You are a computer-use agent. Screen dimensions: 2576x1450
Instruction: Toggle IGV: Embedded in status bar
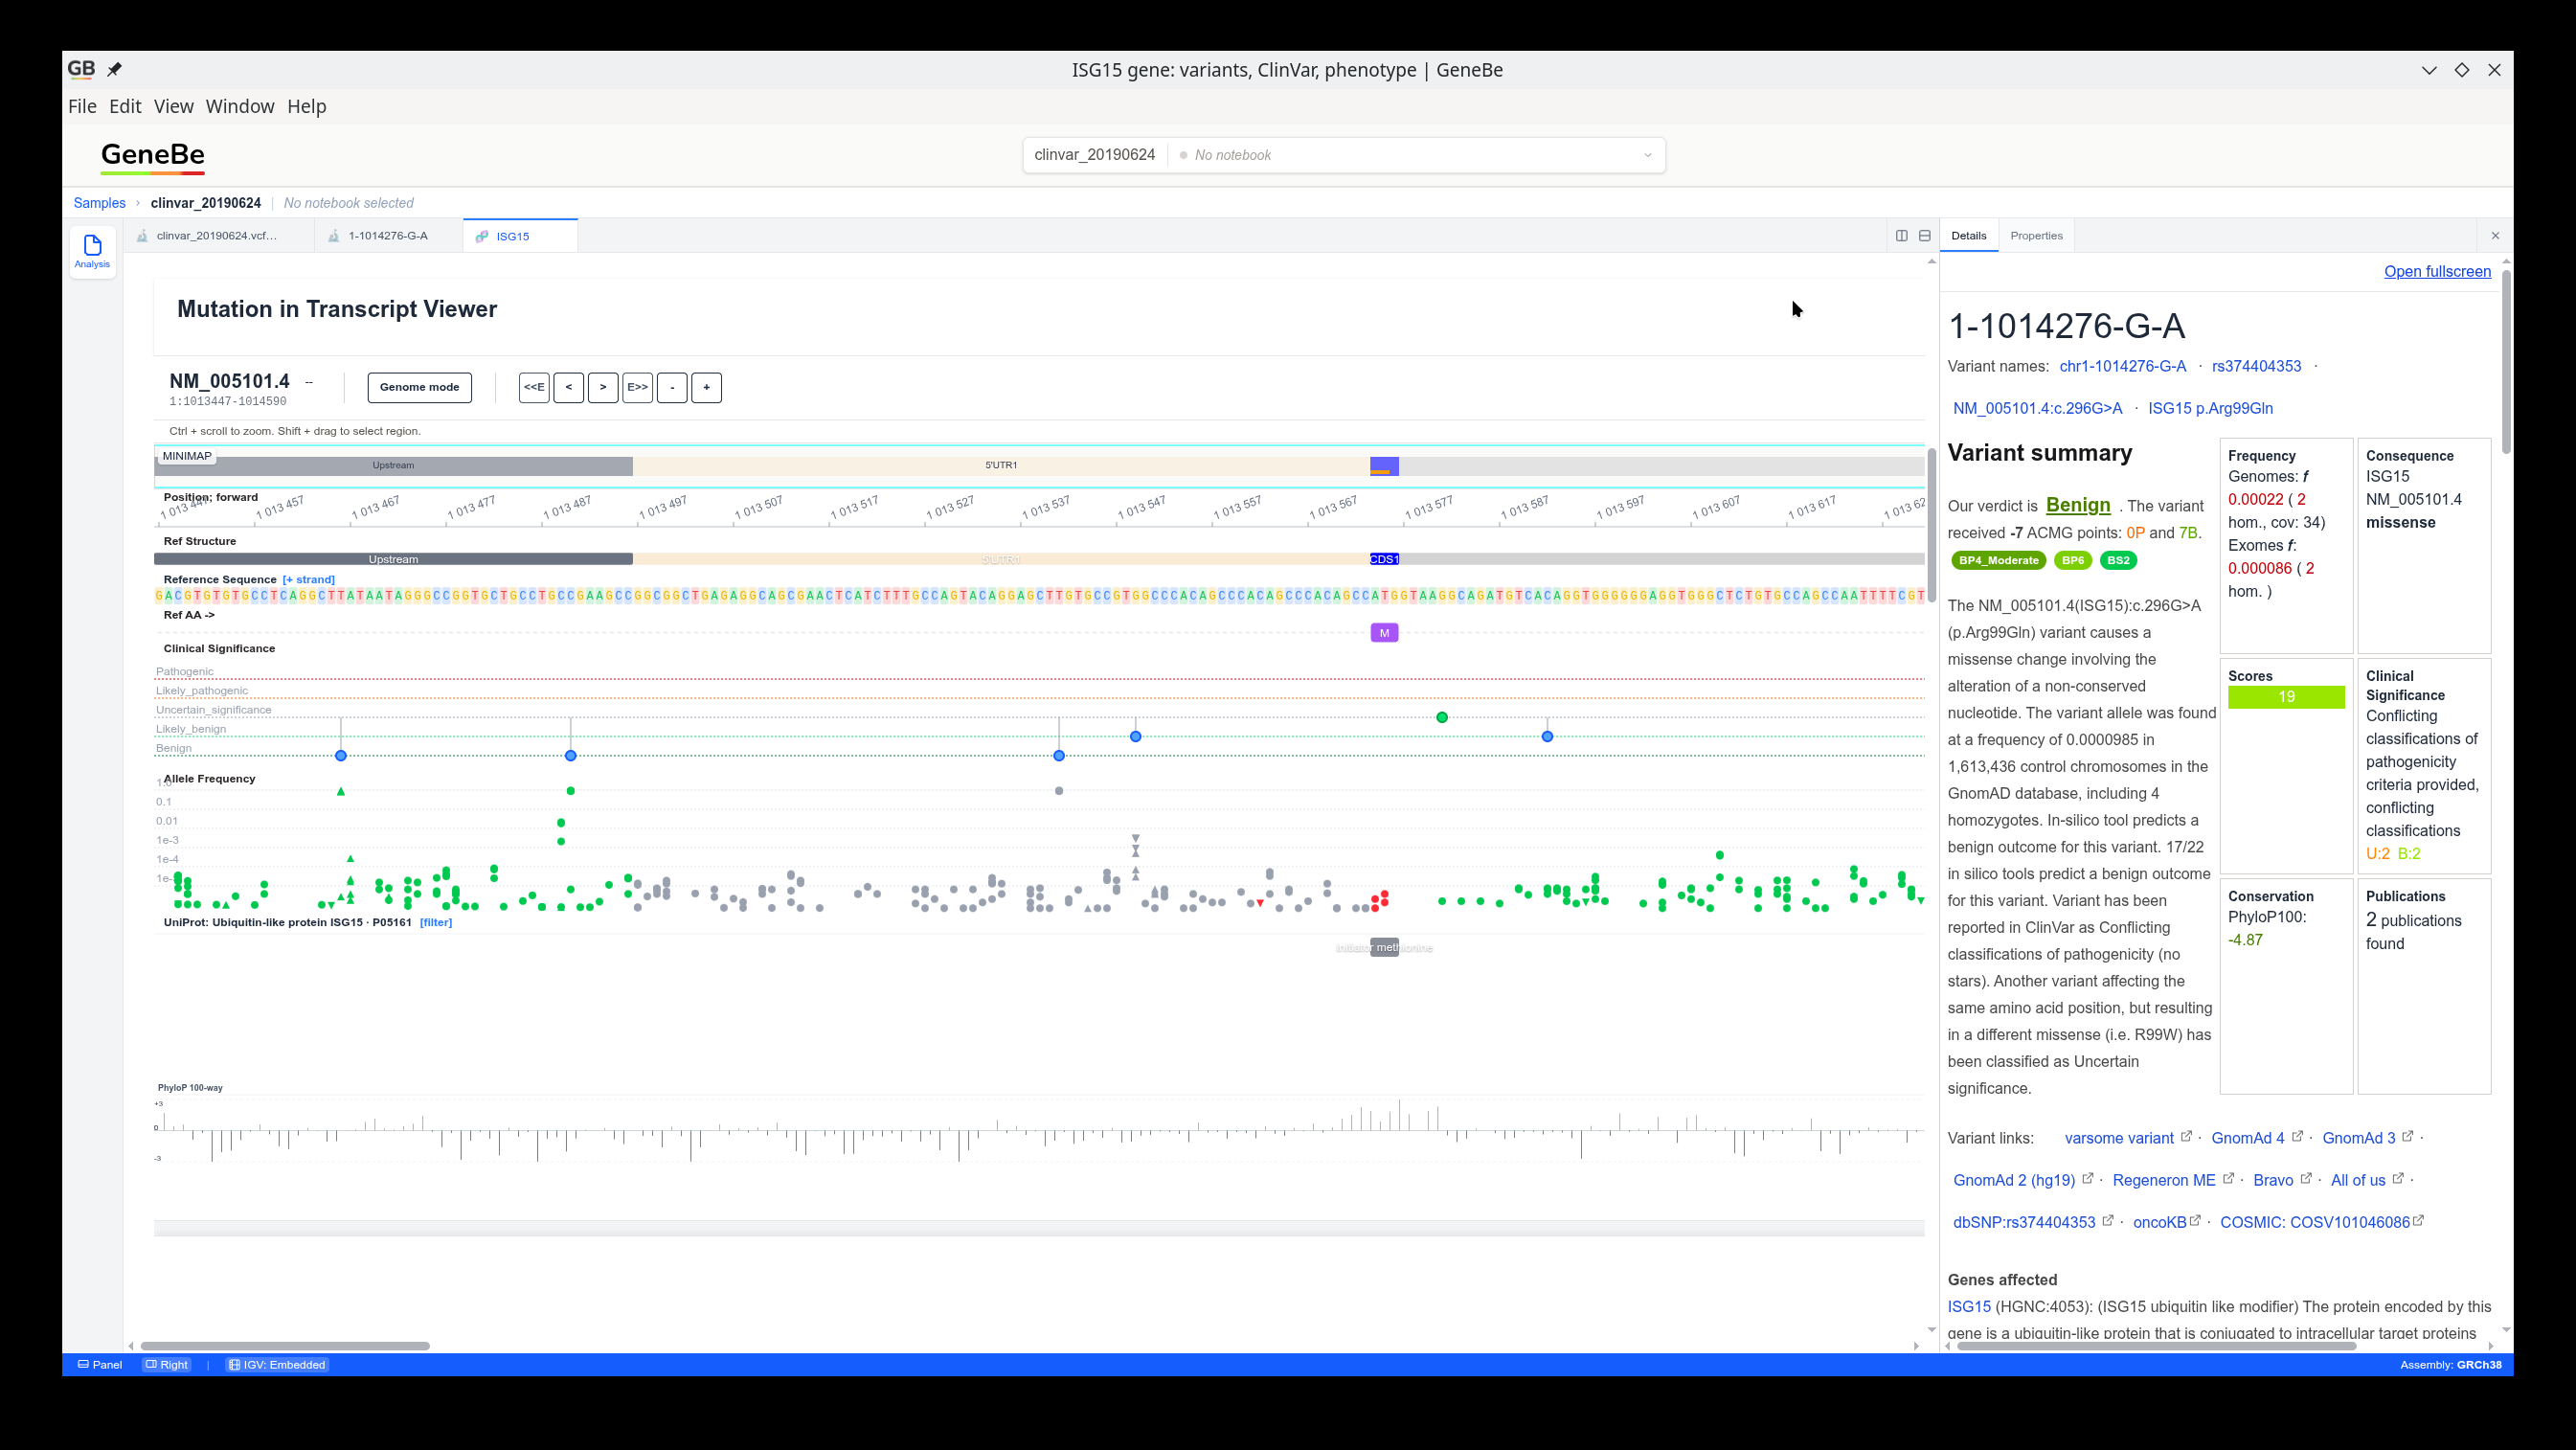pyautogui.click(x=277, y=1365)
